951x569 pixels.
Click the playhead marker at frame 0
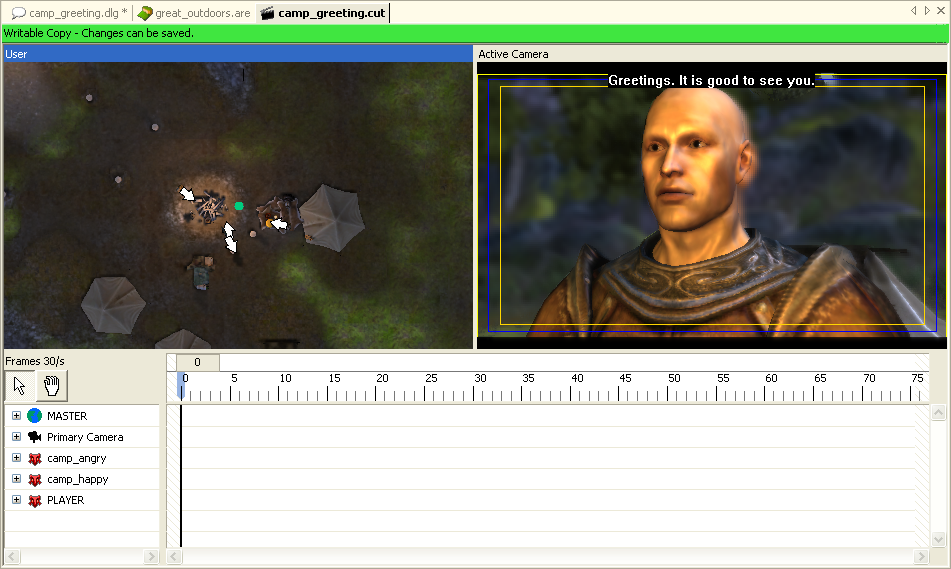tap(181, 384)
